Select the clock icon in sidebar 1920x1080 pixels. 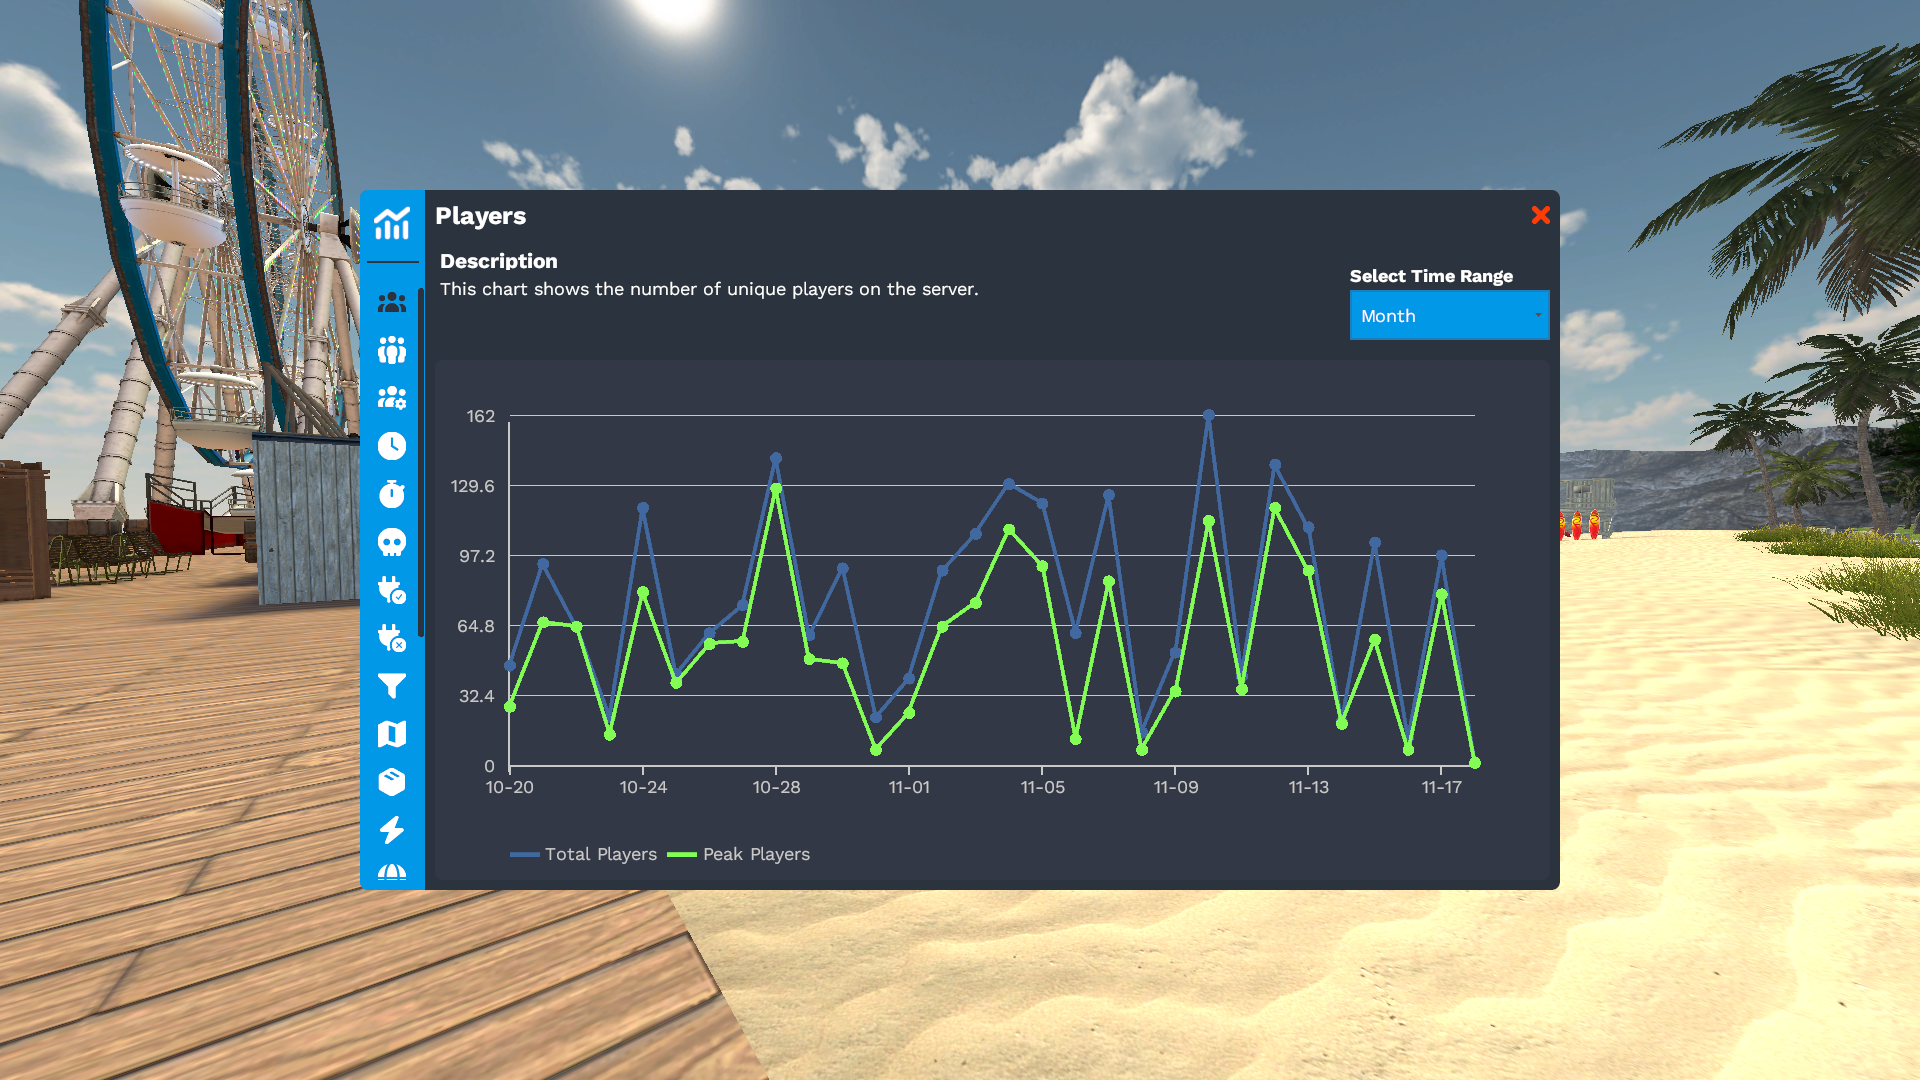point(392,446)
